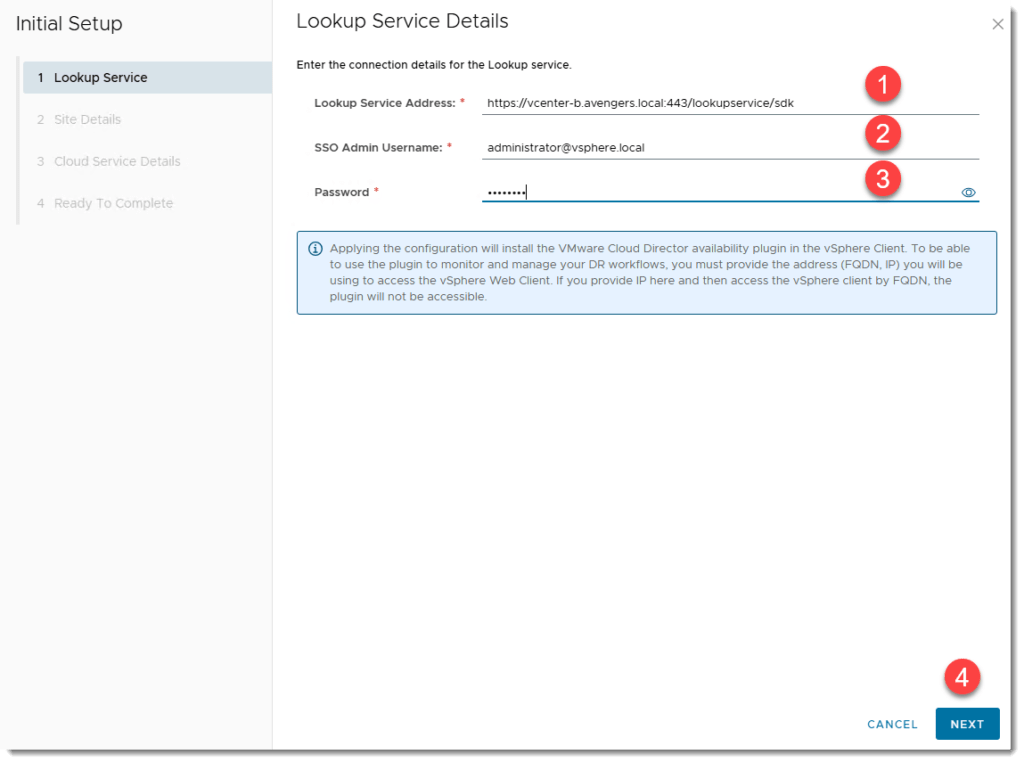The image size is (1024, 763).
Task: Click the SSO Admin Username label
Action: (377, 148)
